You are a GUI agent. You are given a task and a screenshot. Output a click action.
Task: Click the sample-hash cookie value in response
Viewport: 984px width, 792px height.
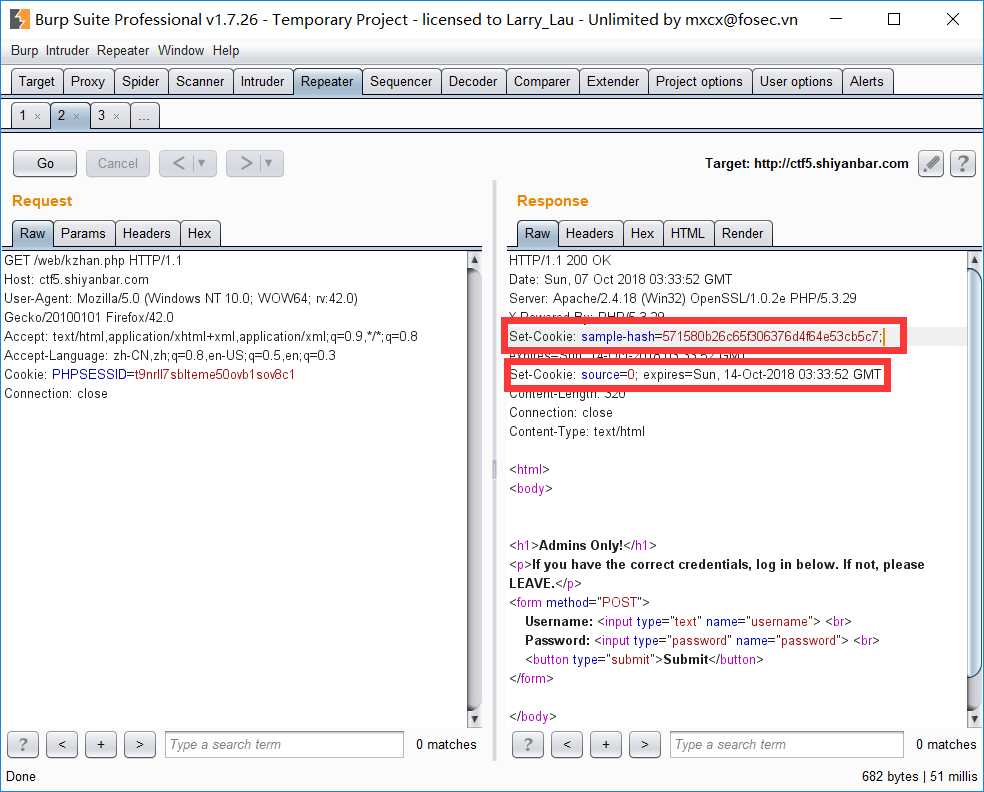pyautogui.click(x=771, y=336)
